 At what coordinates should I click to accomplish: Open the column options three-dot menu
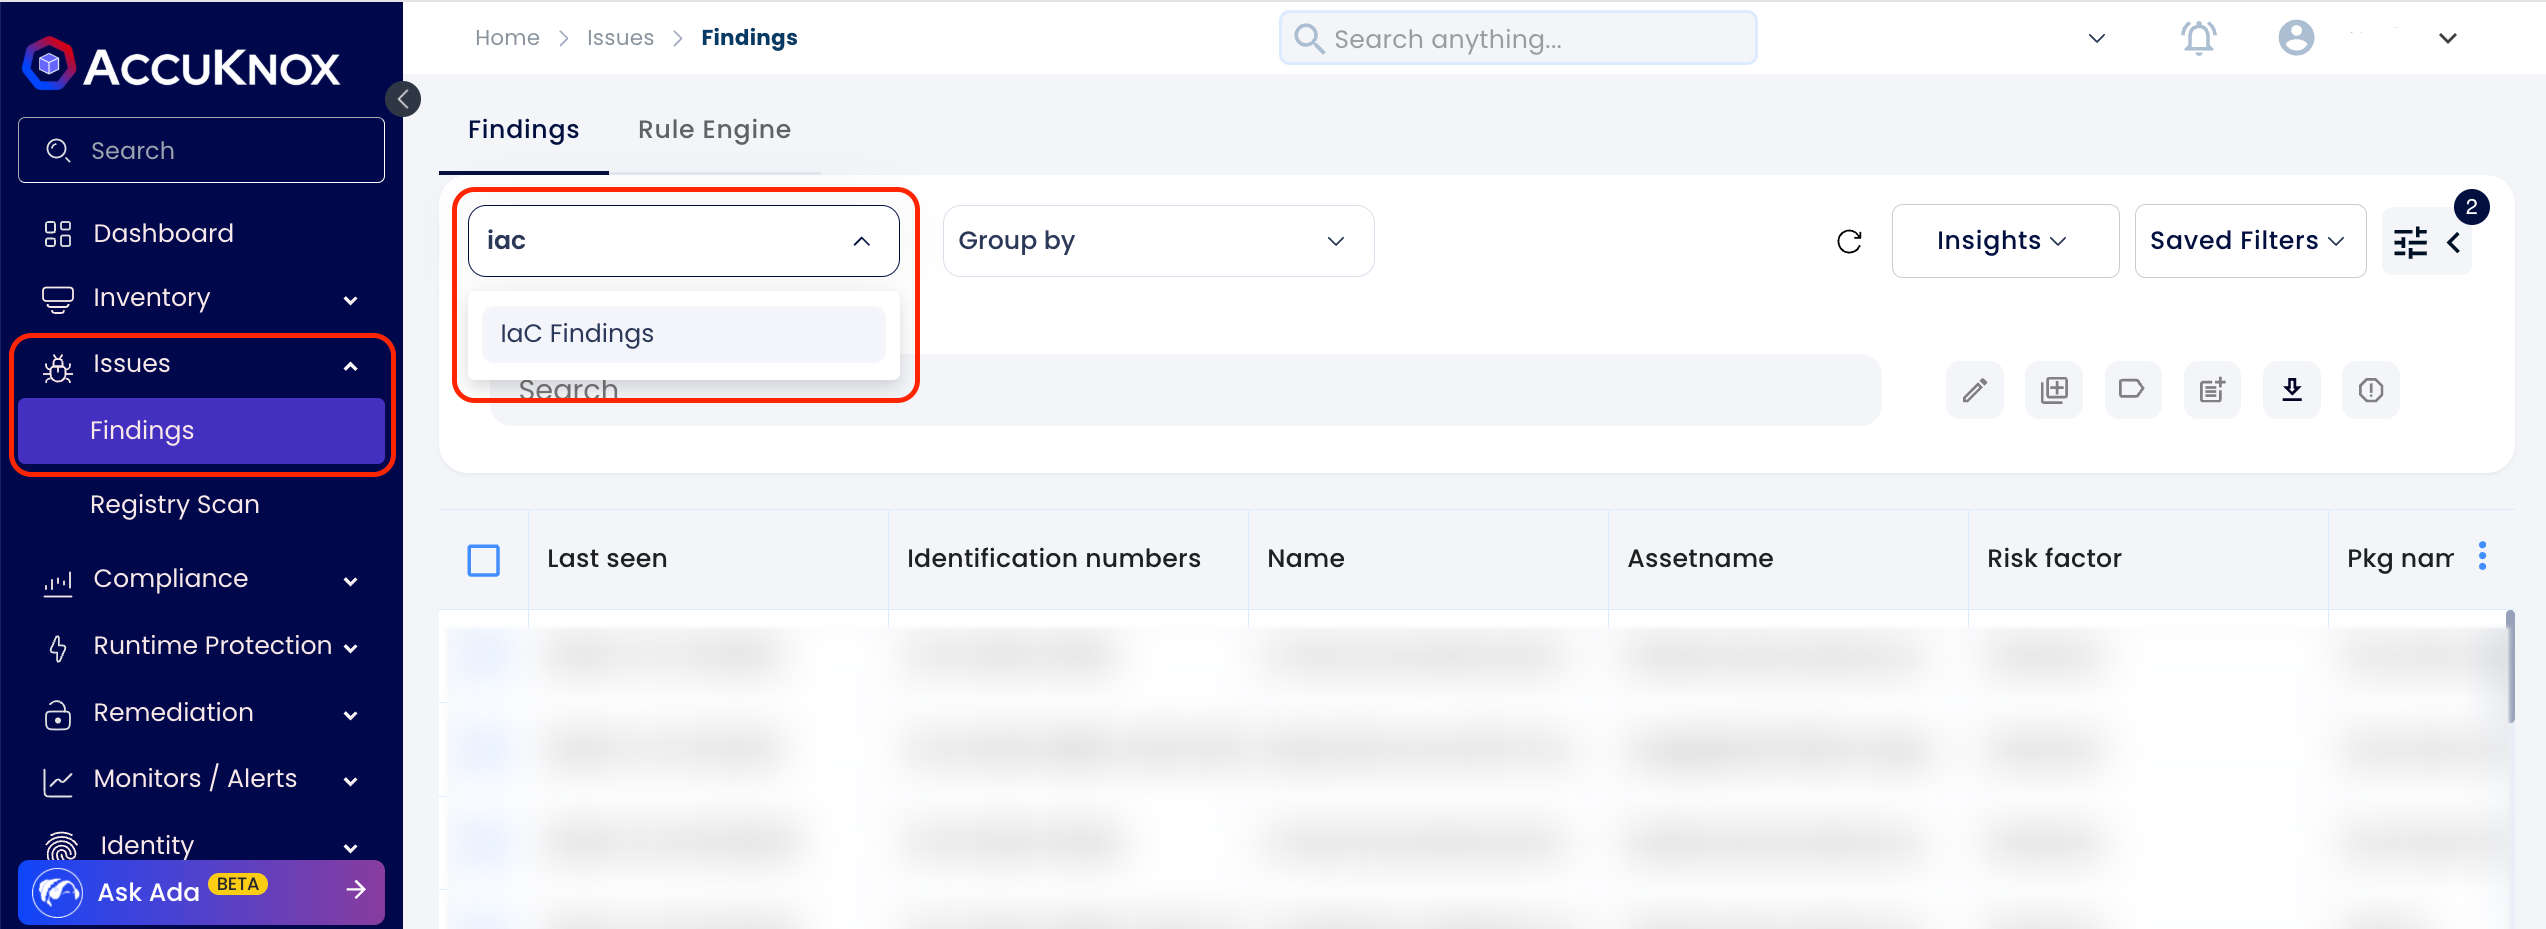[2483, 556]
